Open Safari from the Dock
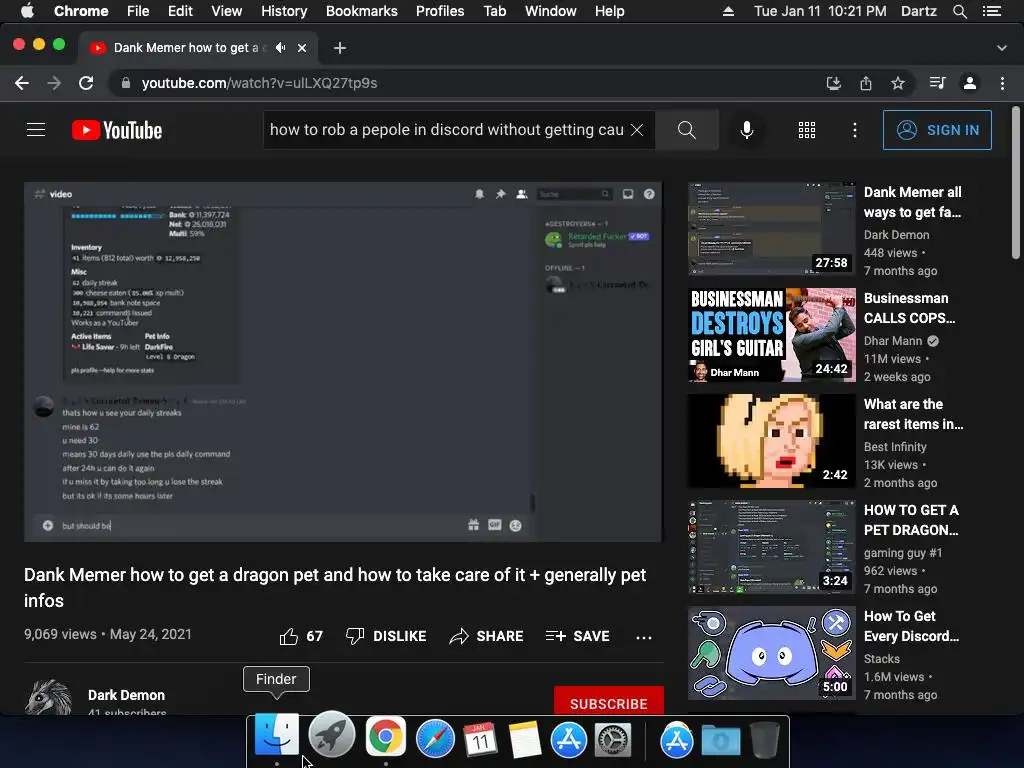This screenshot has height=768, width=1024. click(436, 738)
